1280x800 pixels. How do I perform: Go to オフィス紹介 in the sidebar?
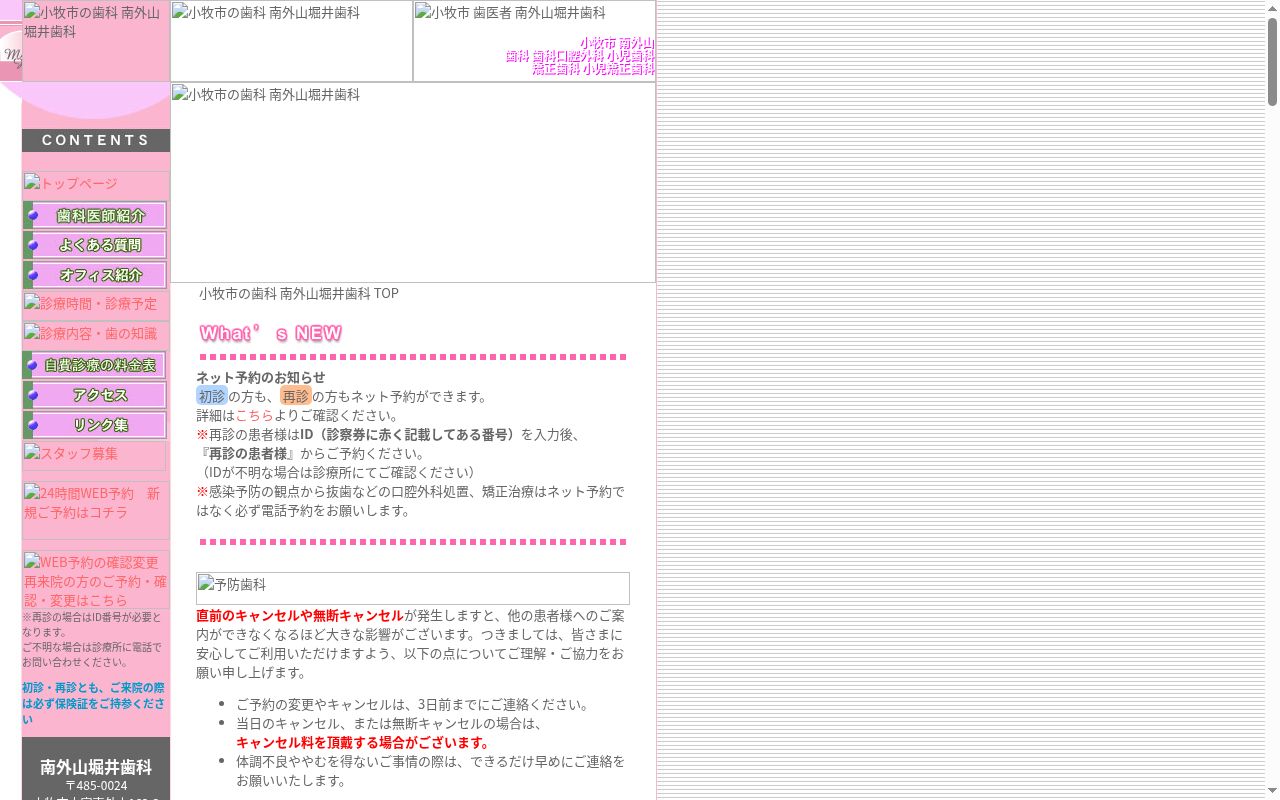click(95, 275)
